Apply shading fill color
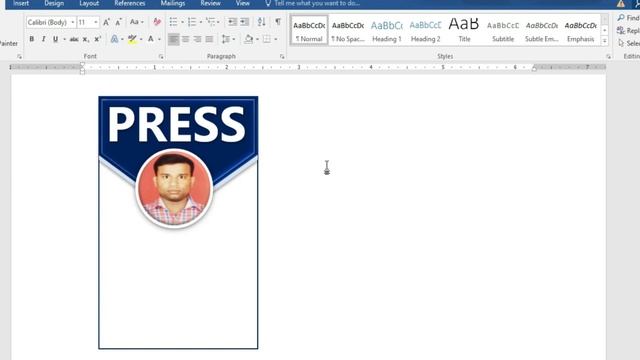640x360 pixels. (248, 39)
